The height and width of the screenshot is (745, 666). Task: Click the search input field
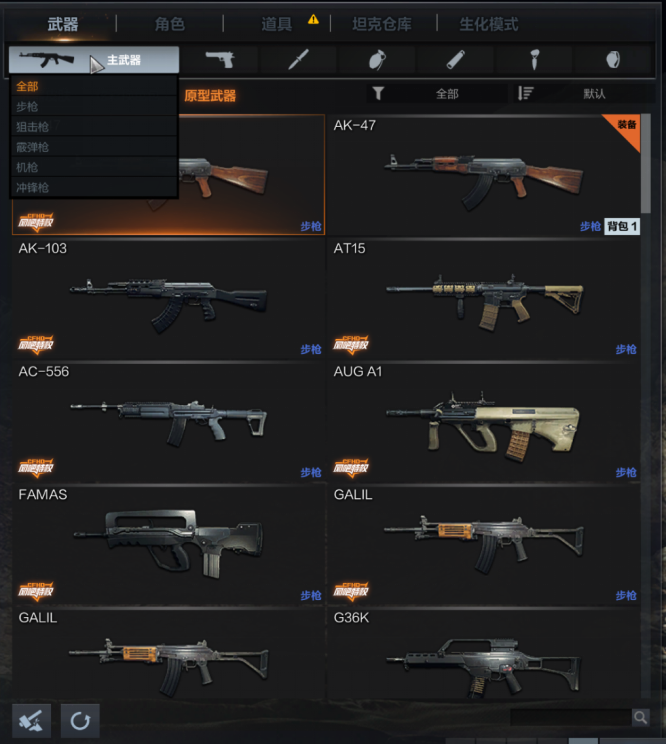point(571,717)
